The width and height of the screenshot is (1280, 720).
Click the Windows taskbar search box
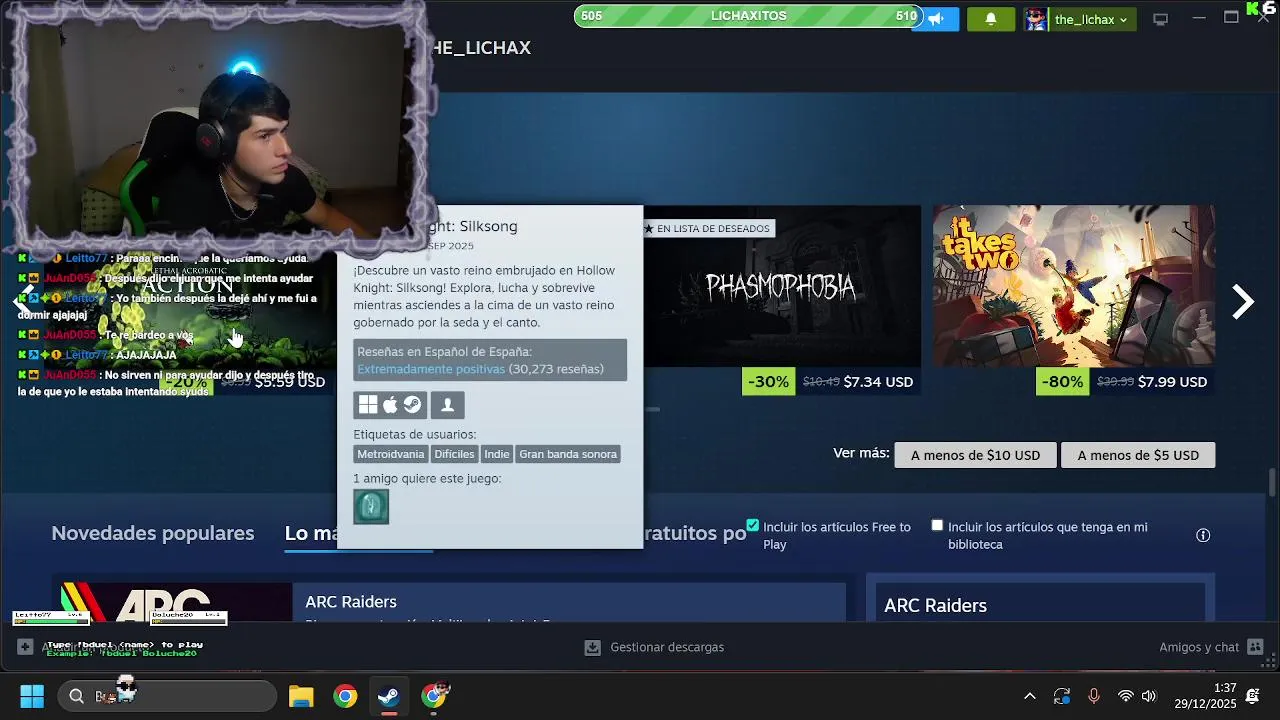point(167,696)
